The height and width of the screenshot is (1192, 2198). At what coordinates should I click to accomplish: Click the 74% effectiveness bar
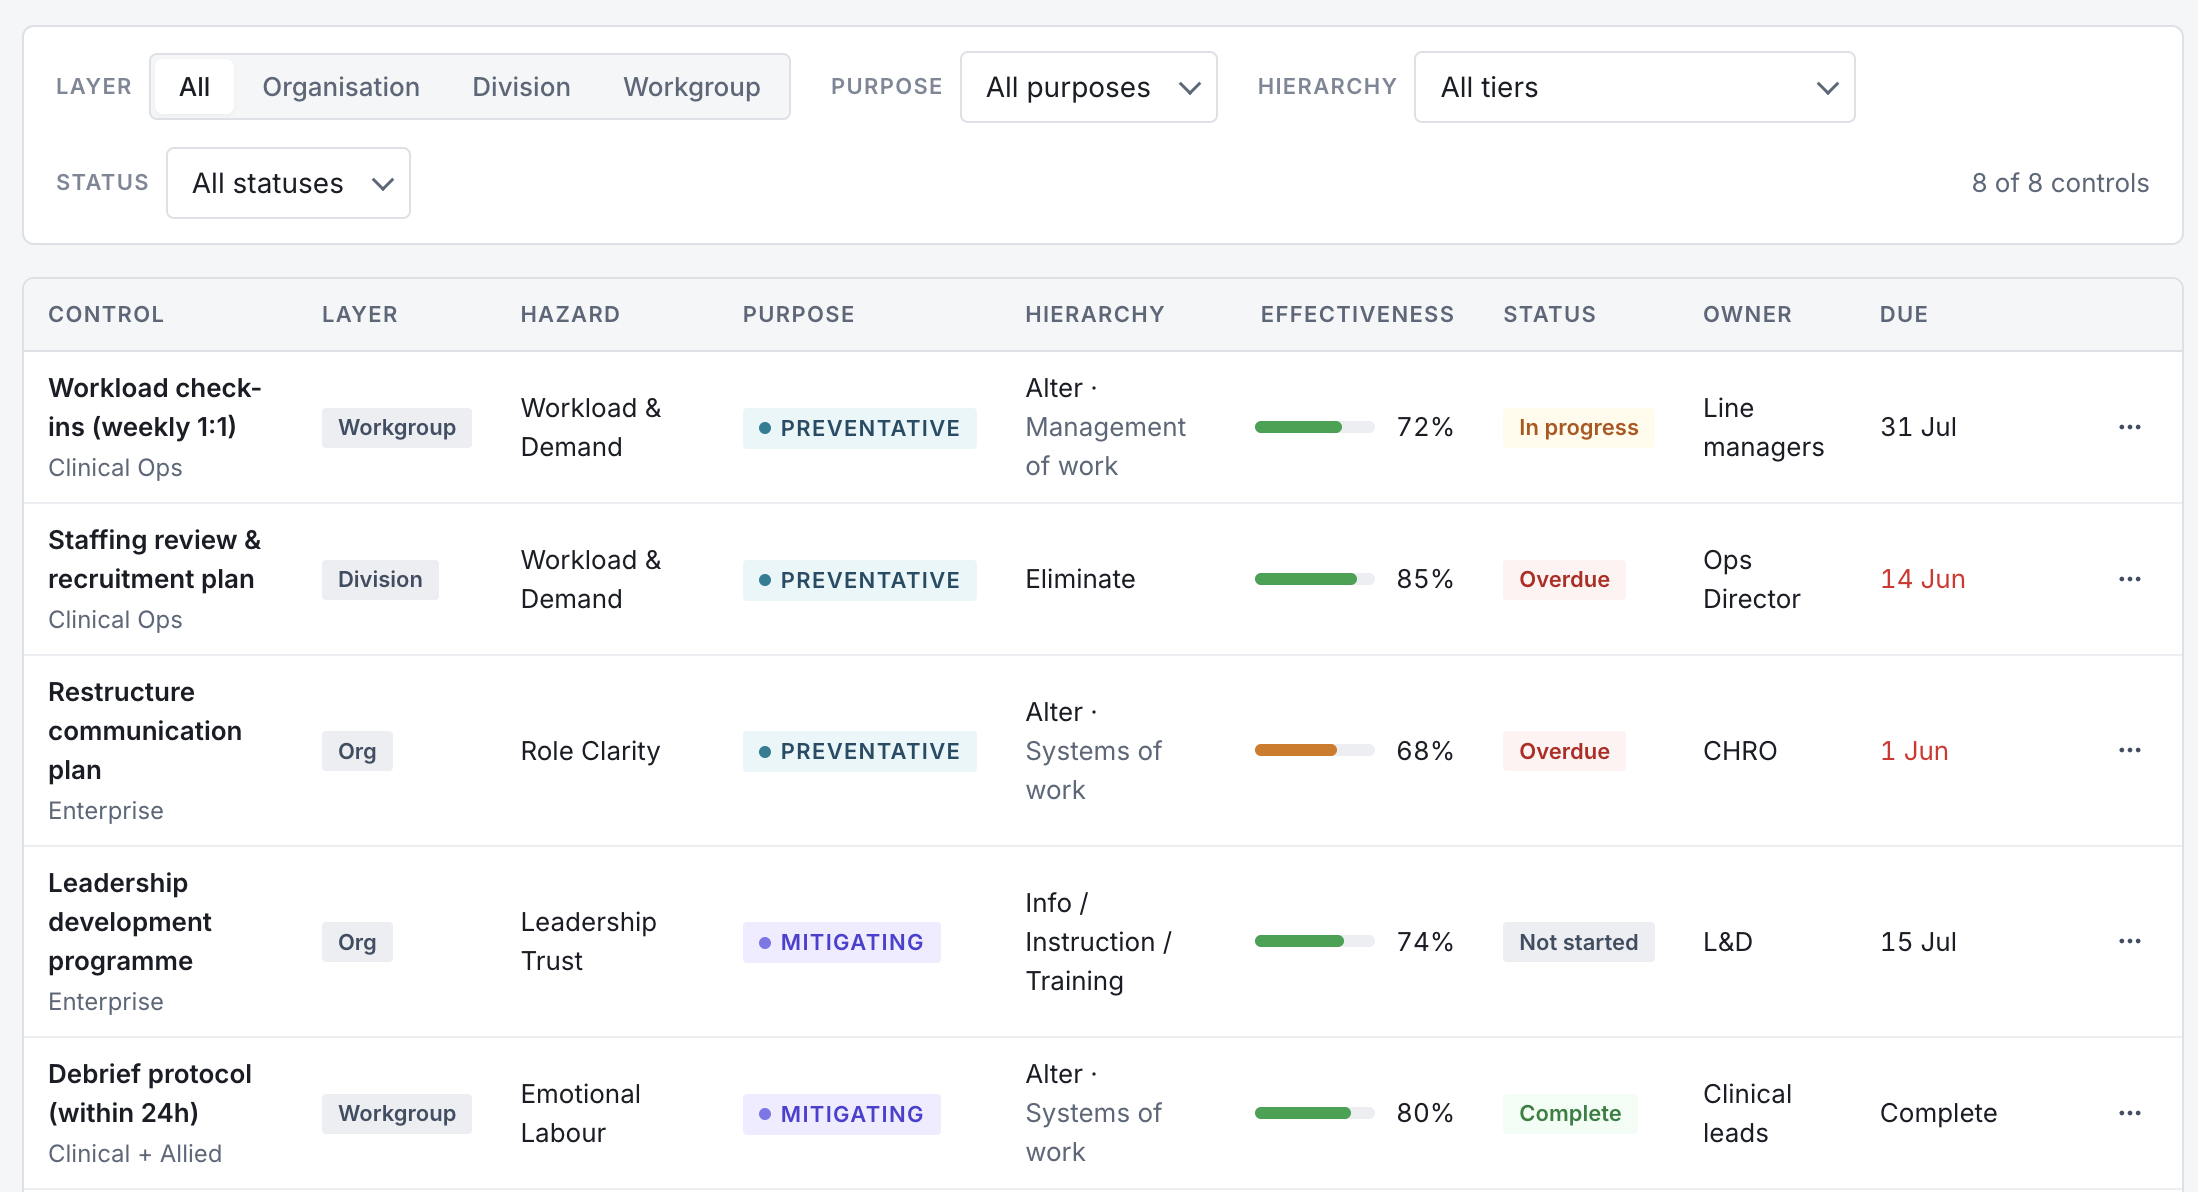coord(1315,941)
